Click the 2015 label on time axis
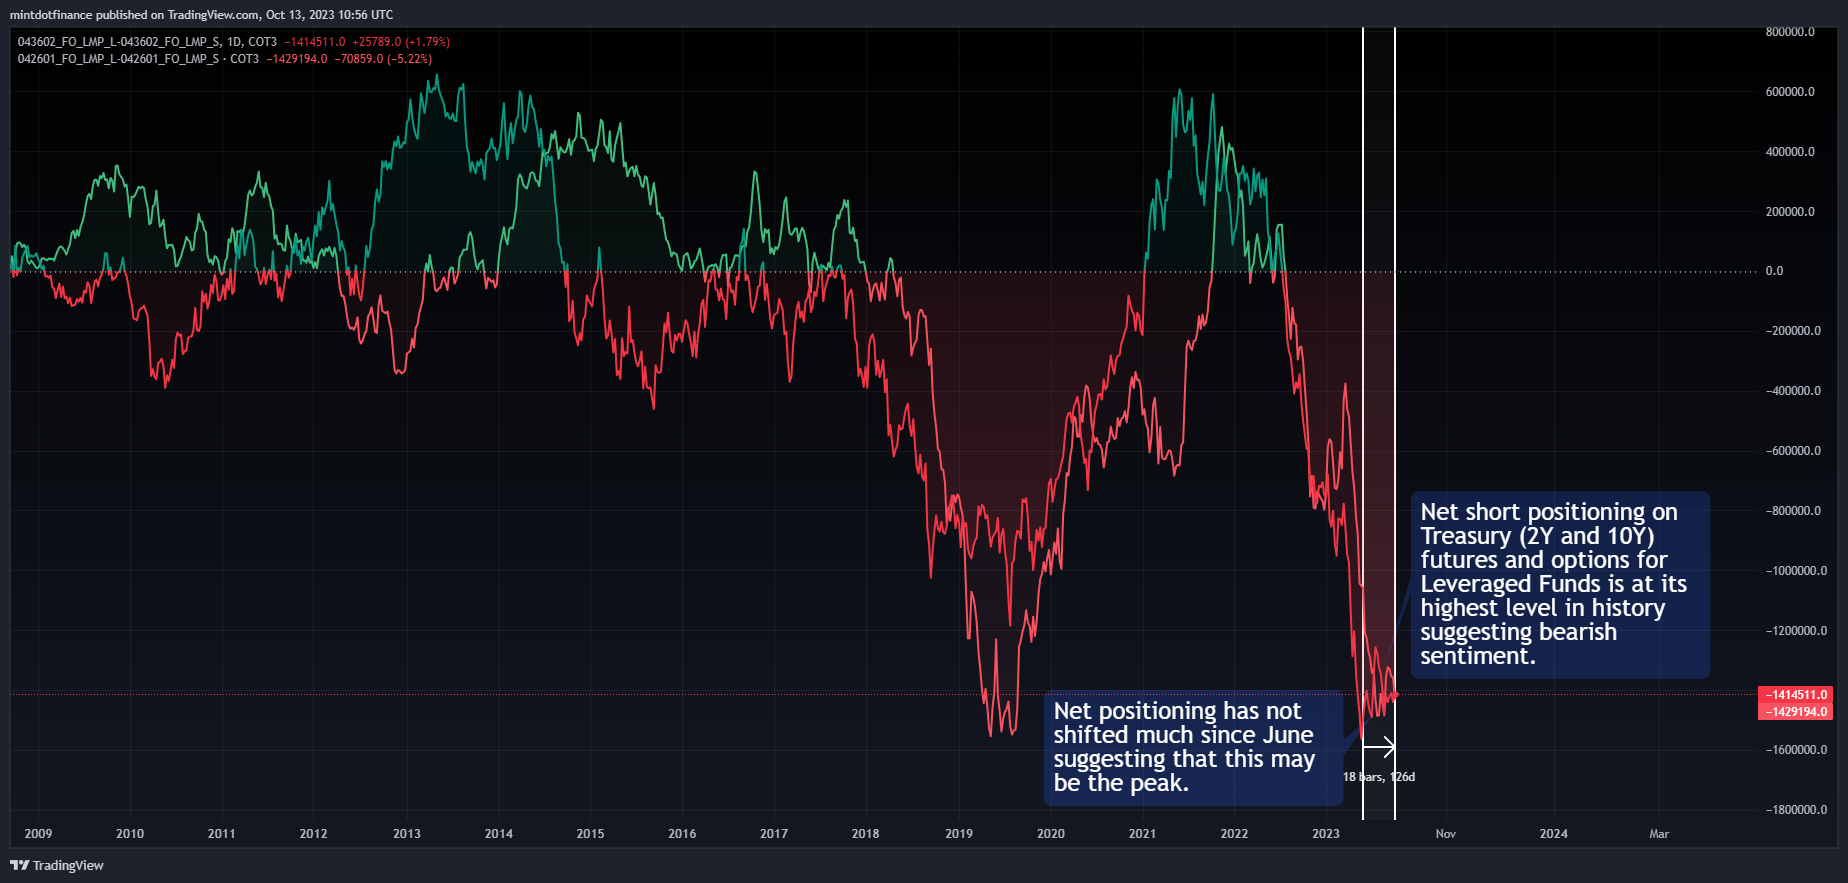Image resolution: width=1848 pixels, height=883 pixels. (x=591, y=834)
